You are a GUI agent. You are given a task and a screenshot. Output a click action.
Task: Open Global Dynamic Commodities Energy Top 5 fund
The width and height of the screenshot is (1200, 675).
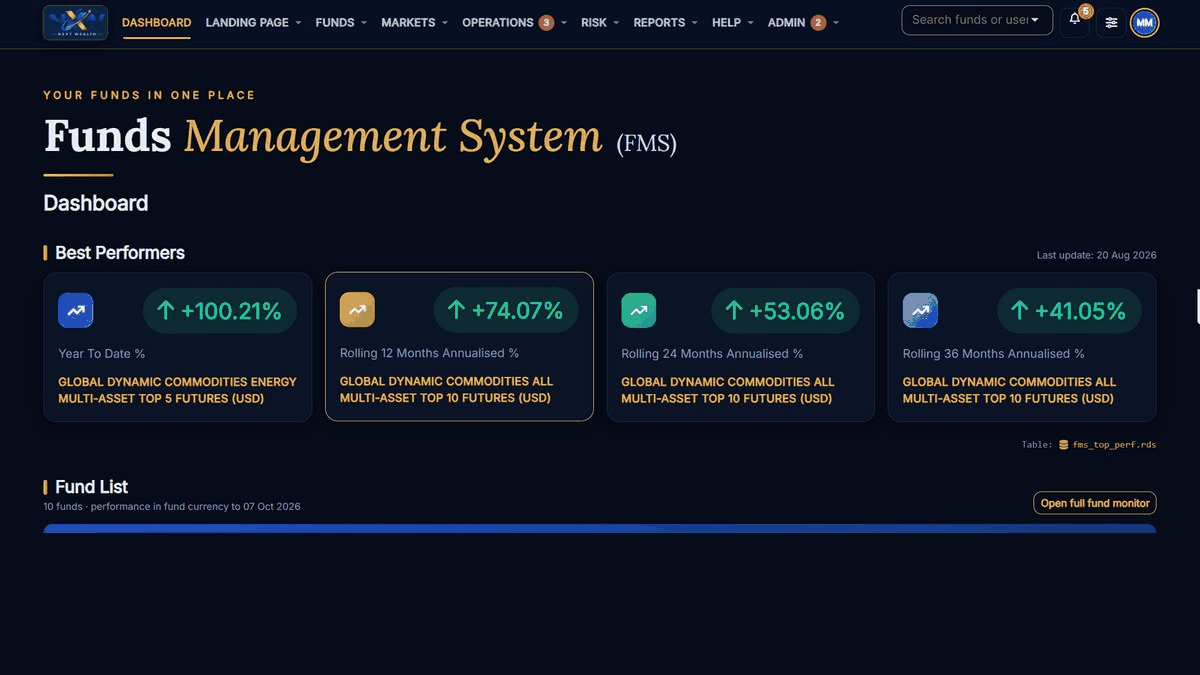pyautogui.click(x=177, y=390)
